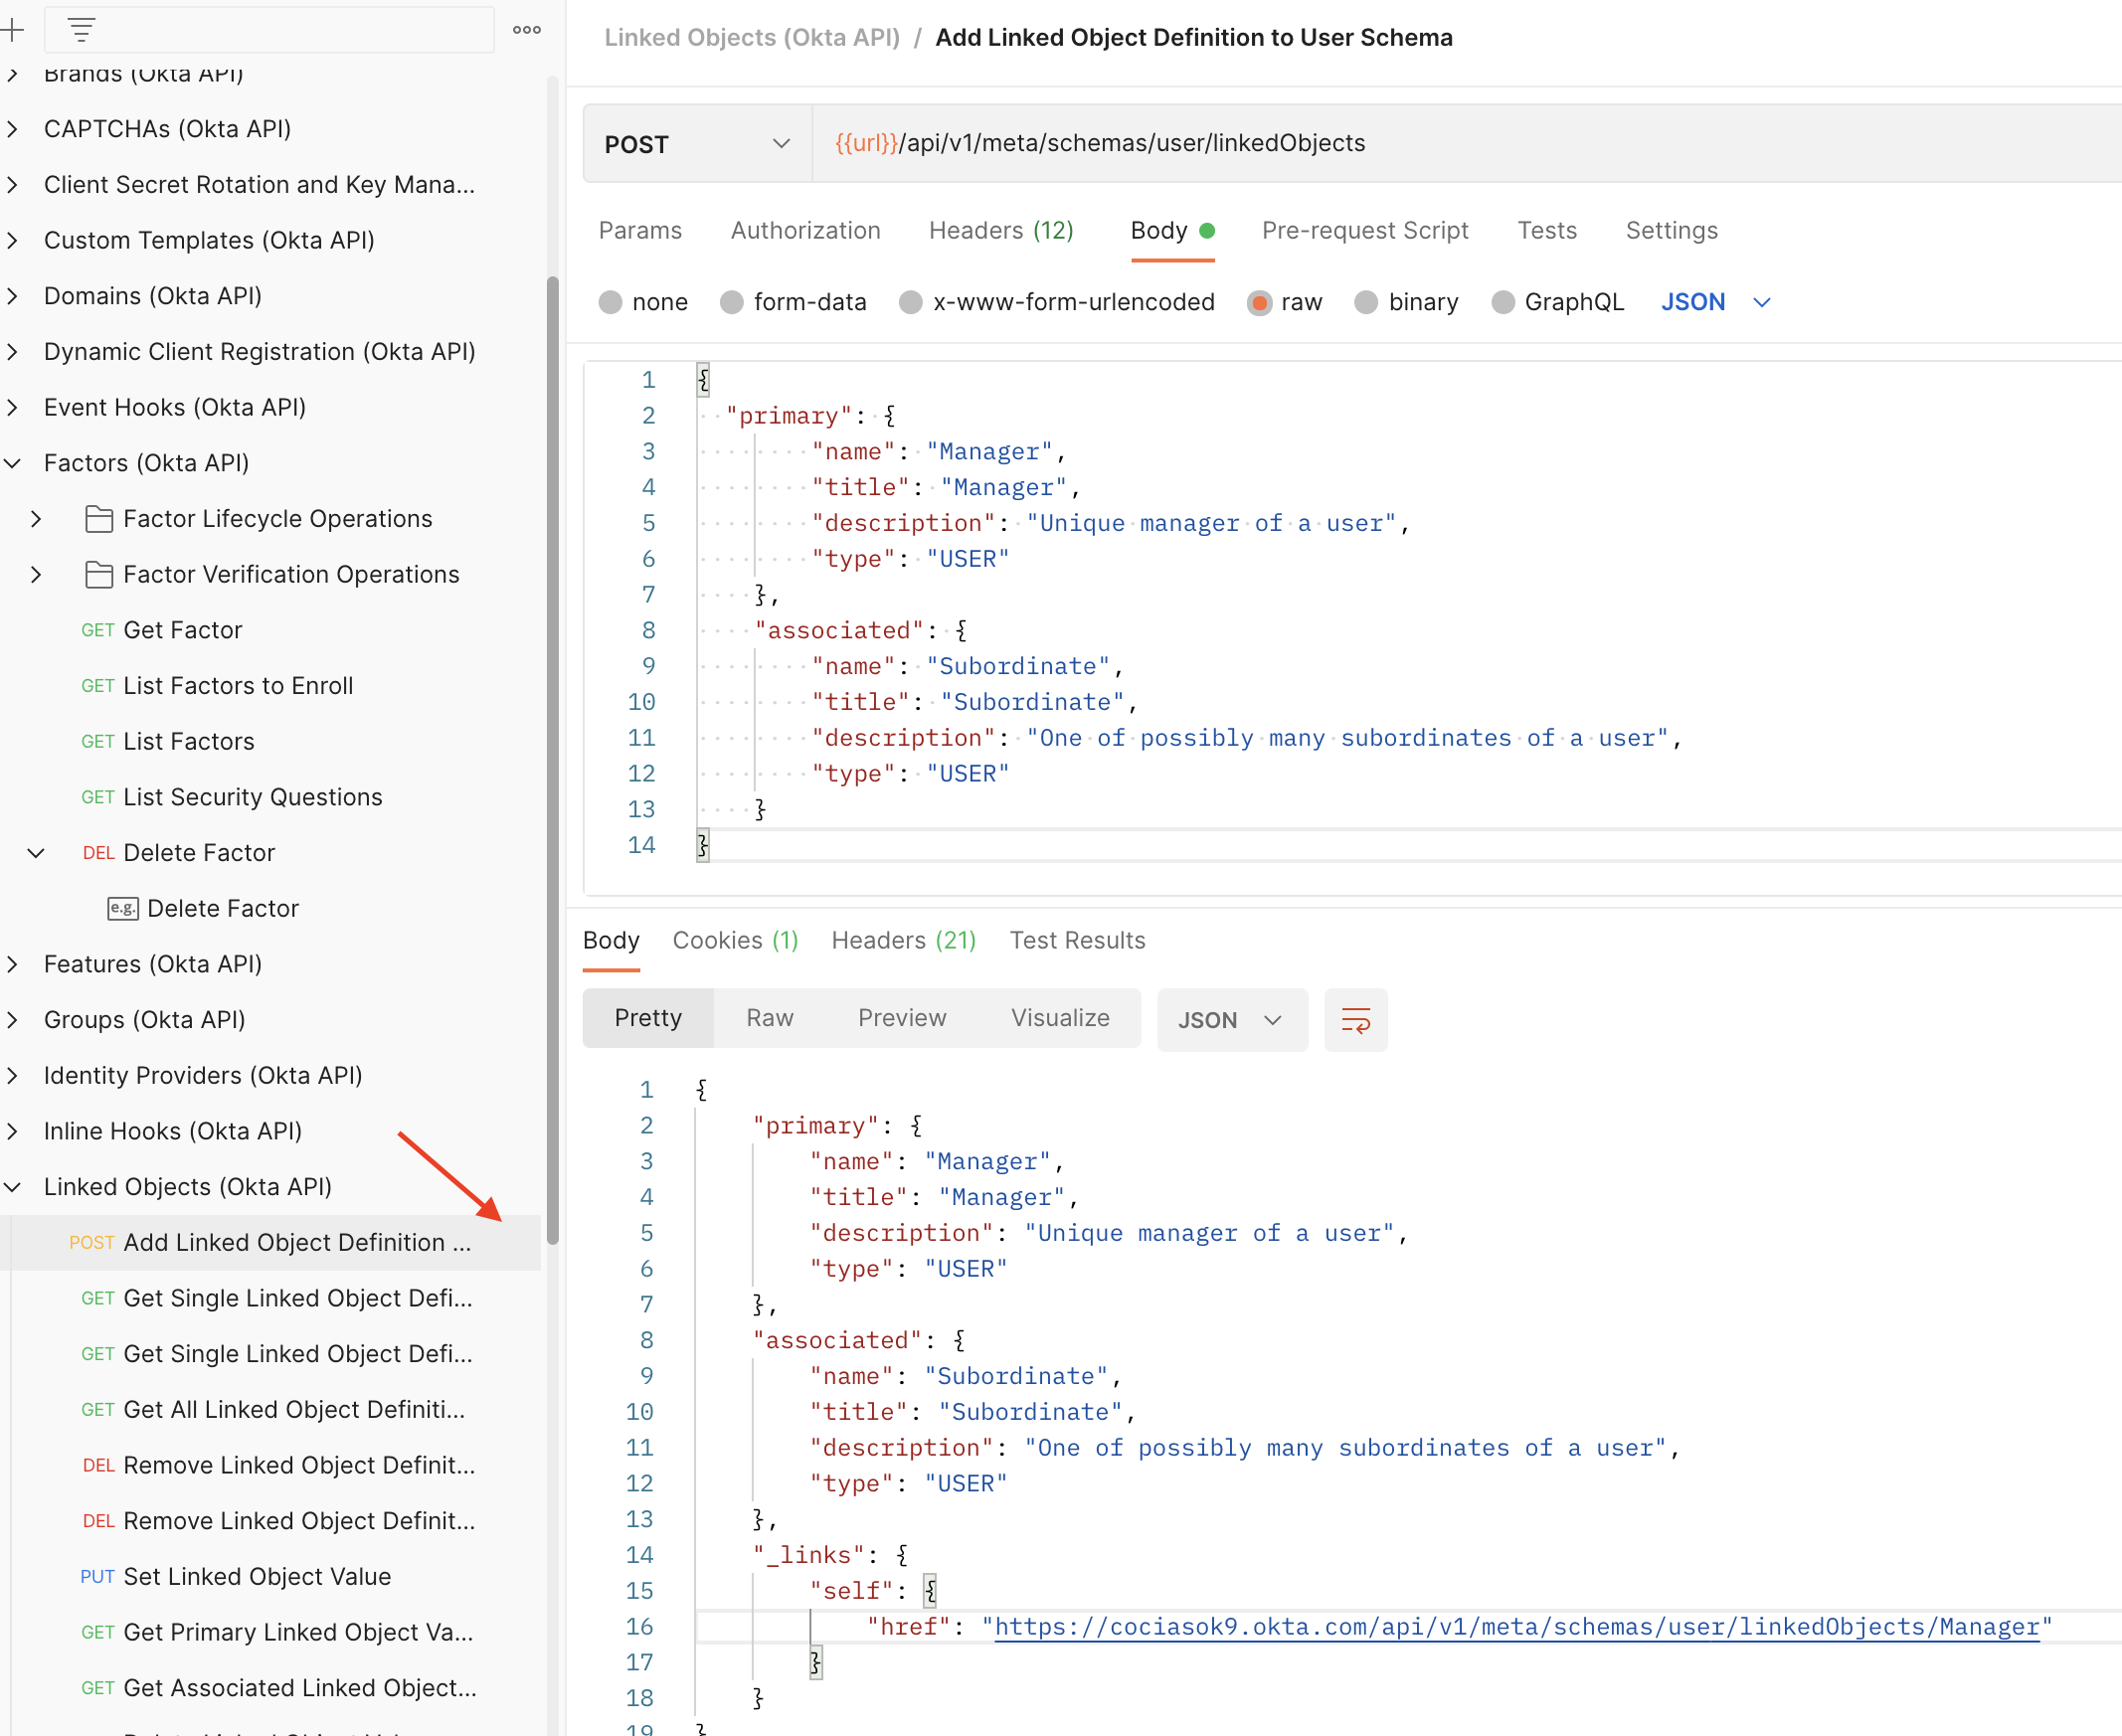Click the Raw response view button
The image size is (2122, 1736).
point(769,1018)
